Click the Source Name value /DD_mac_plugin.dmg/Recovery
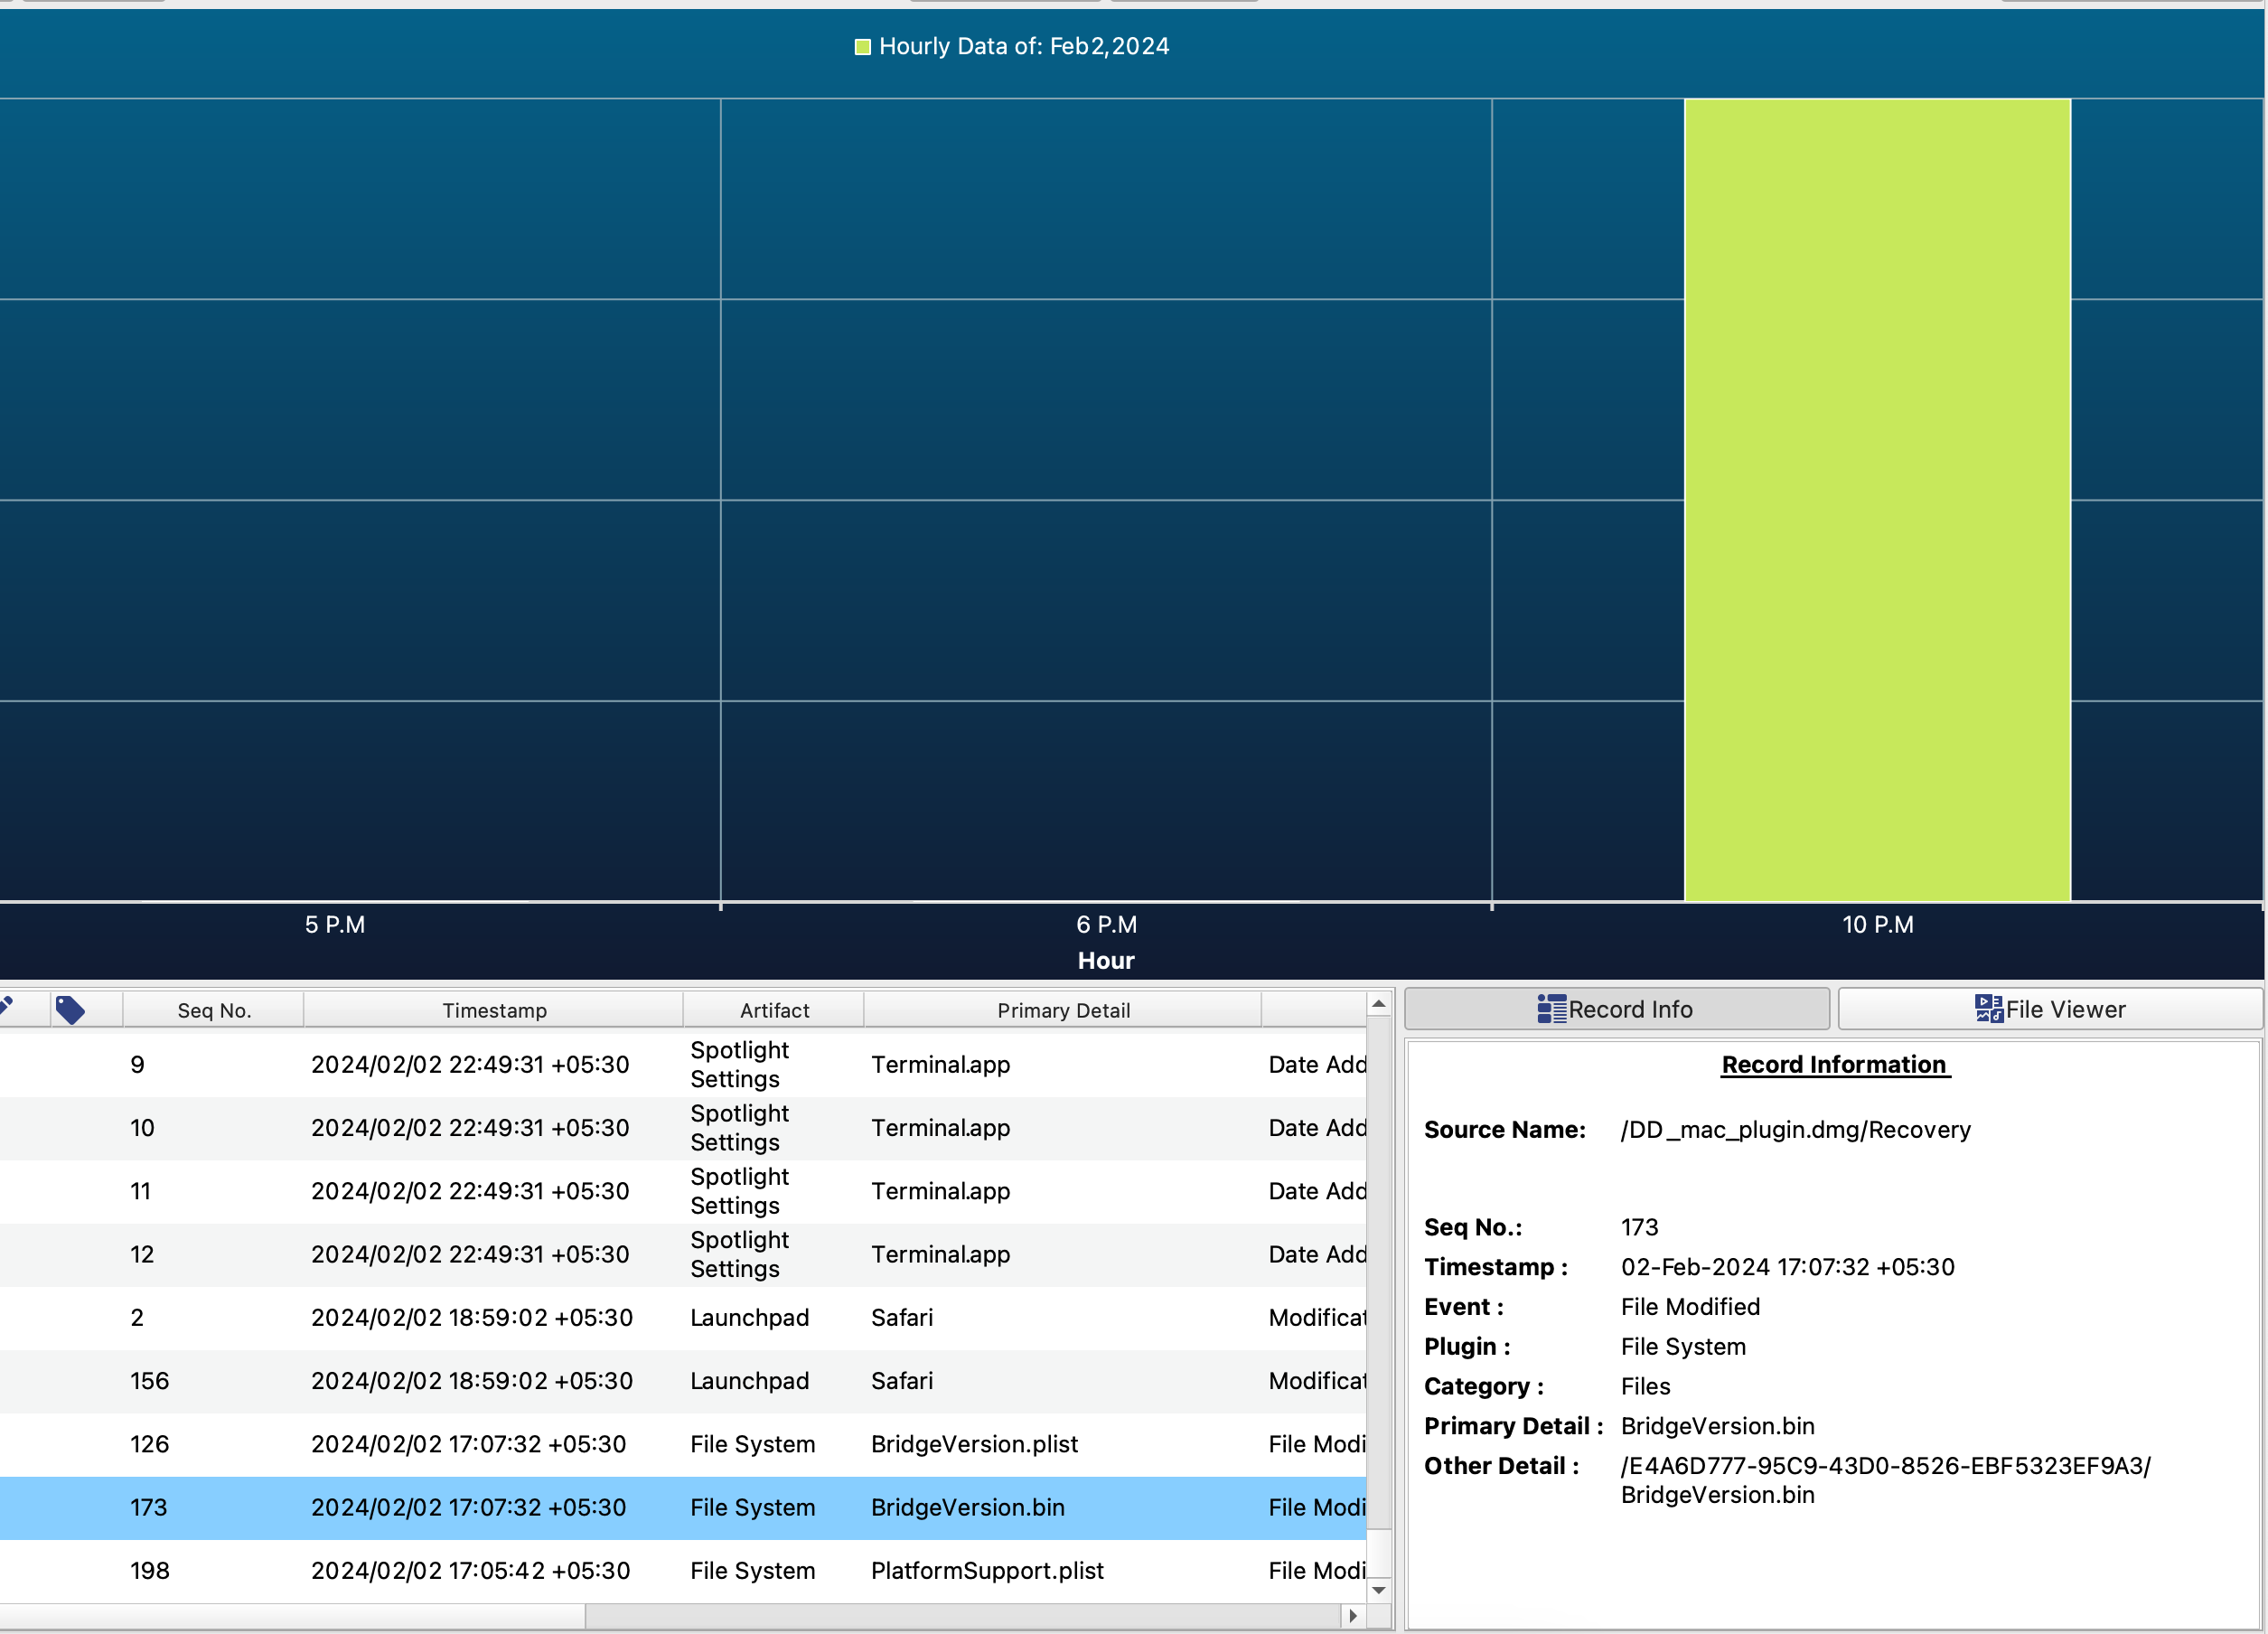The image size is (2268, 1634). [x=1796, y=1130]
